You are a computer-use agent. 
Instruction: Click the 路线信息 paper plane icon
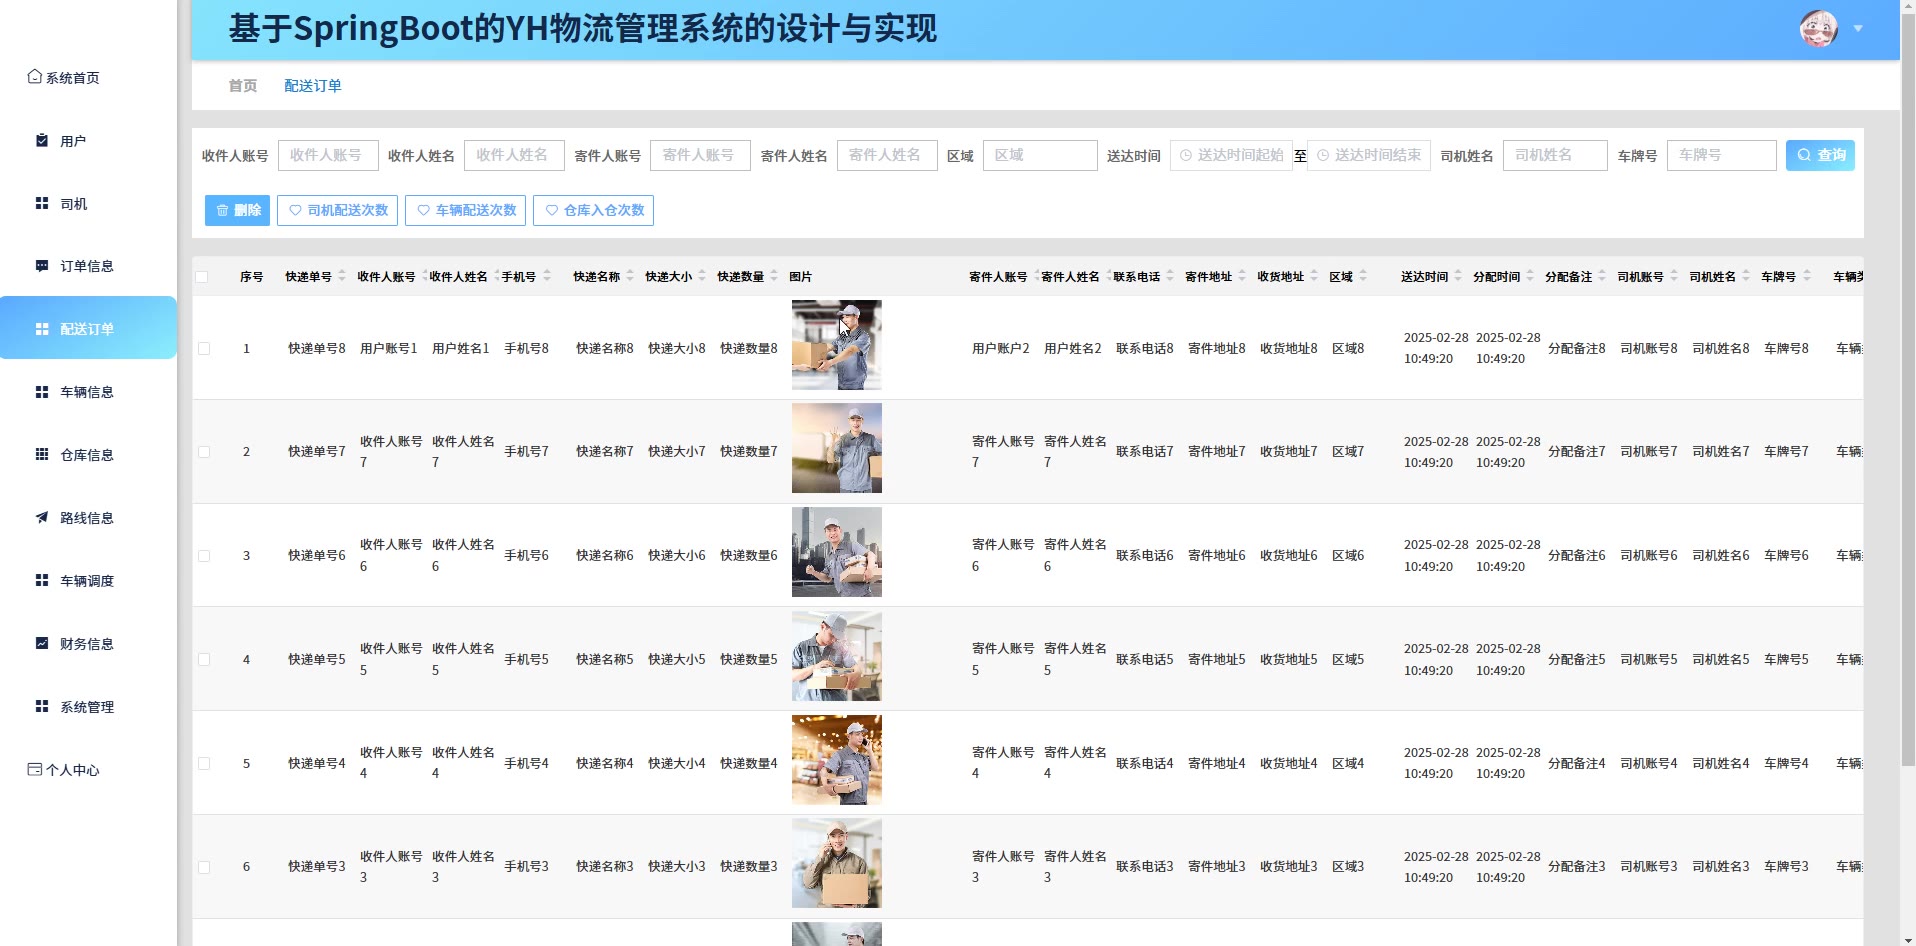(42, 518)
